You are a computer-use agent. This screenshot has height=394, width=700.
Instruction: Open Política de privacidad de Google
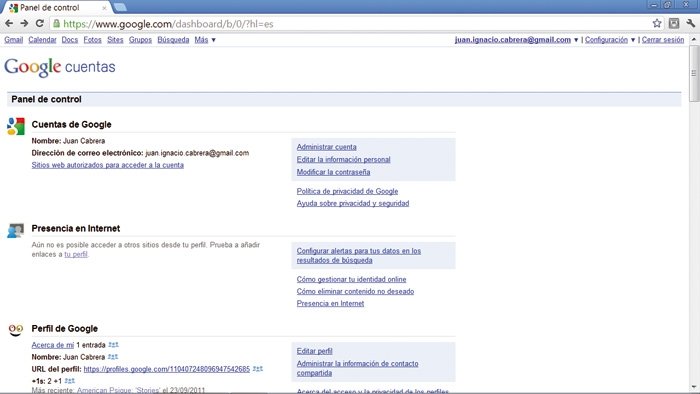(347, 191)
